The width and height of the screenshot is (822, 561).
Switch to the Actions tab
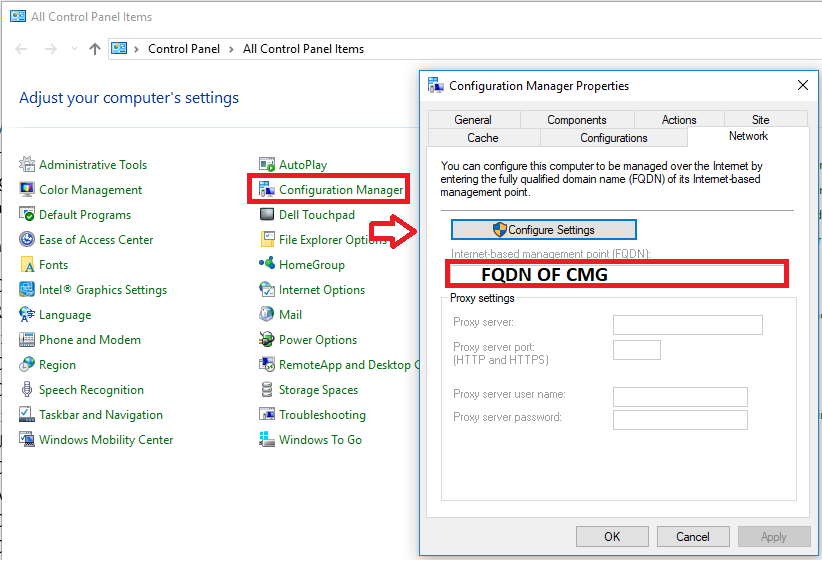[x=679, y=120]
